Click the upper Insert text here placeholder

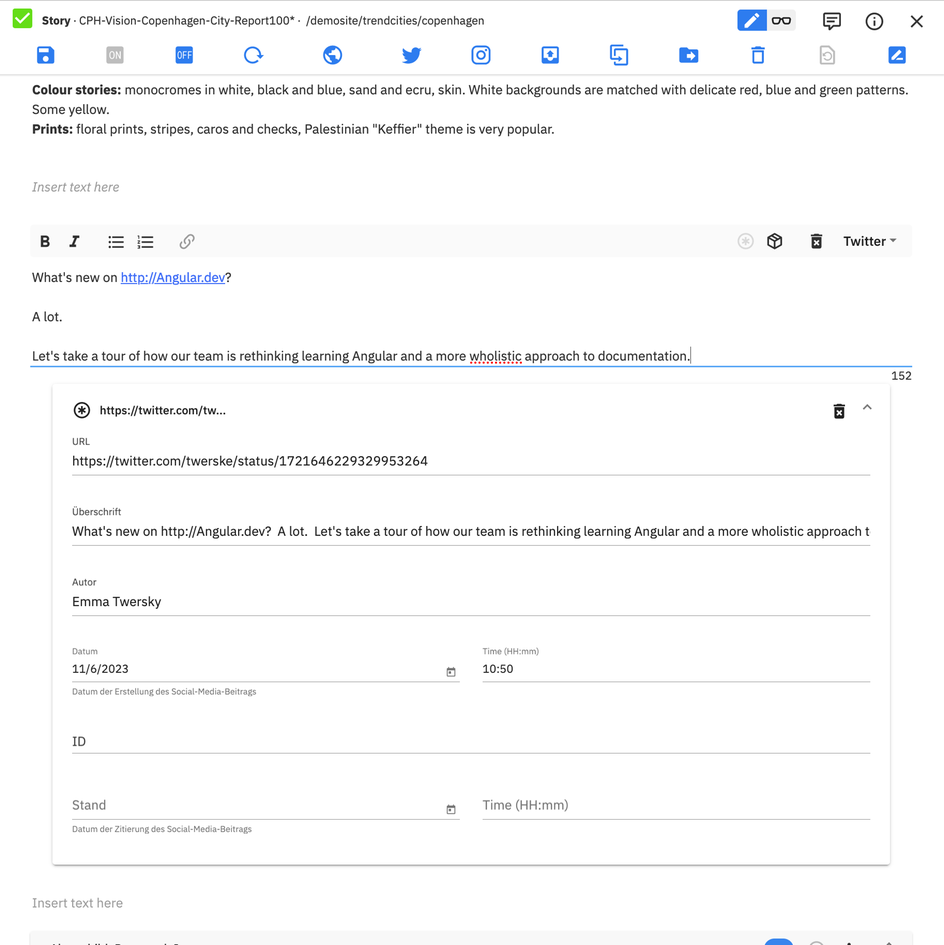[x=76, y=187]
